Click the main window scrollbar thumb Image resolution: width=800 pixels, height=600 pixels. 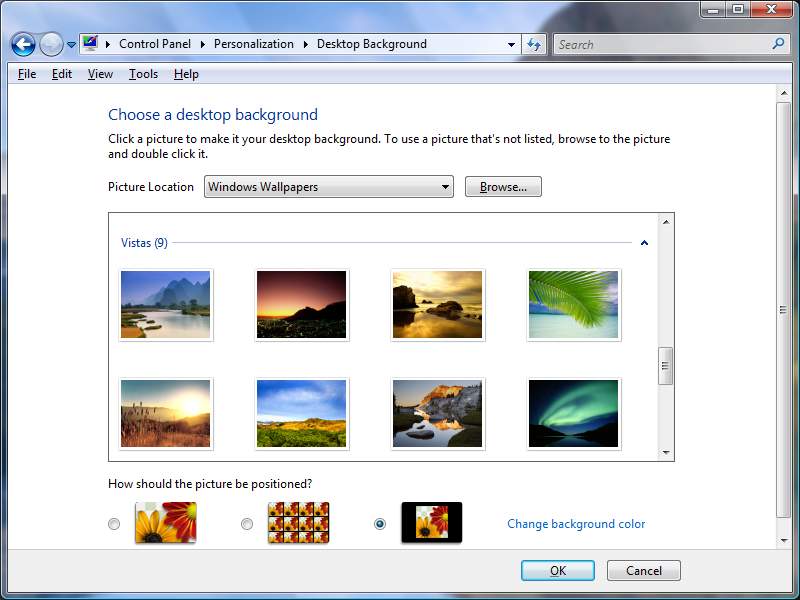click(784, 310)
